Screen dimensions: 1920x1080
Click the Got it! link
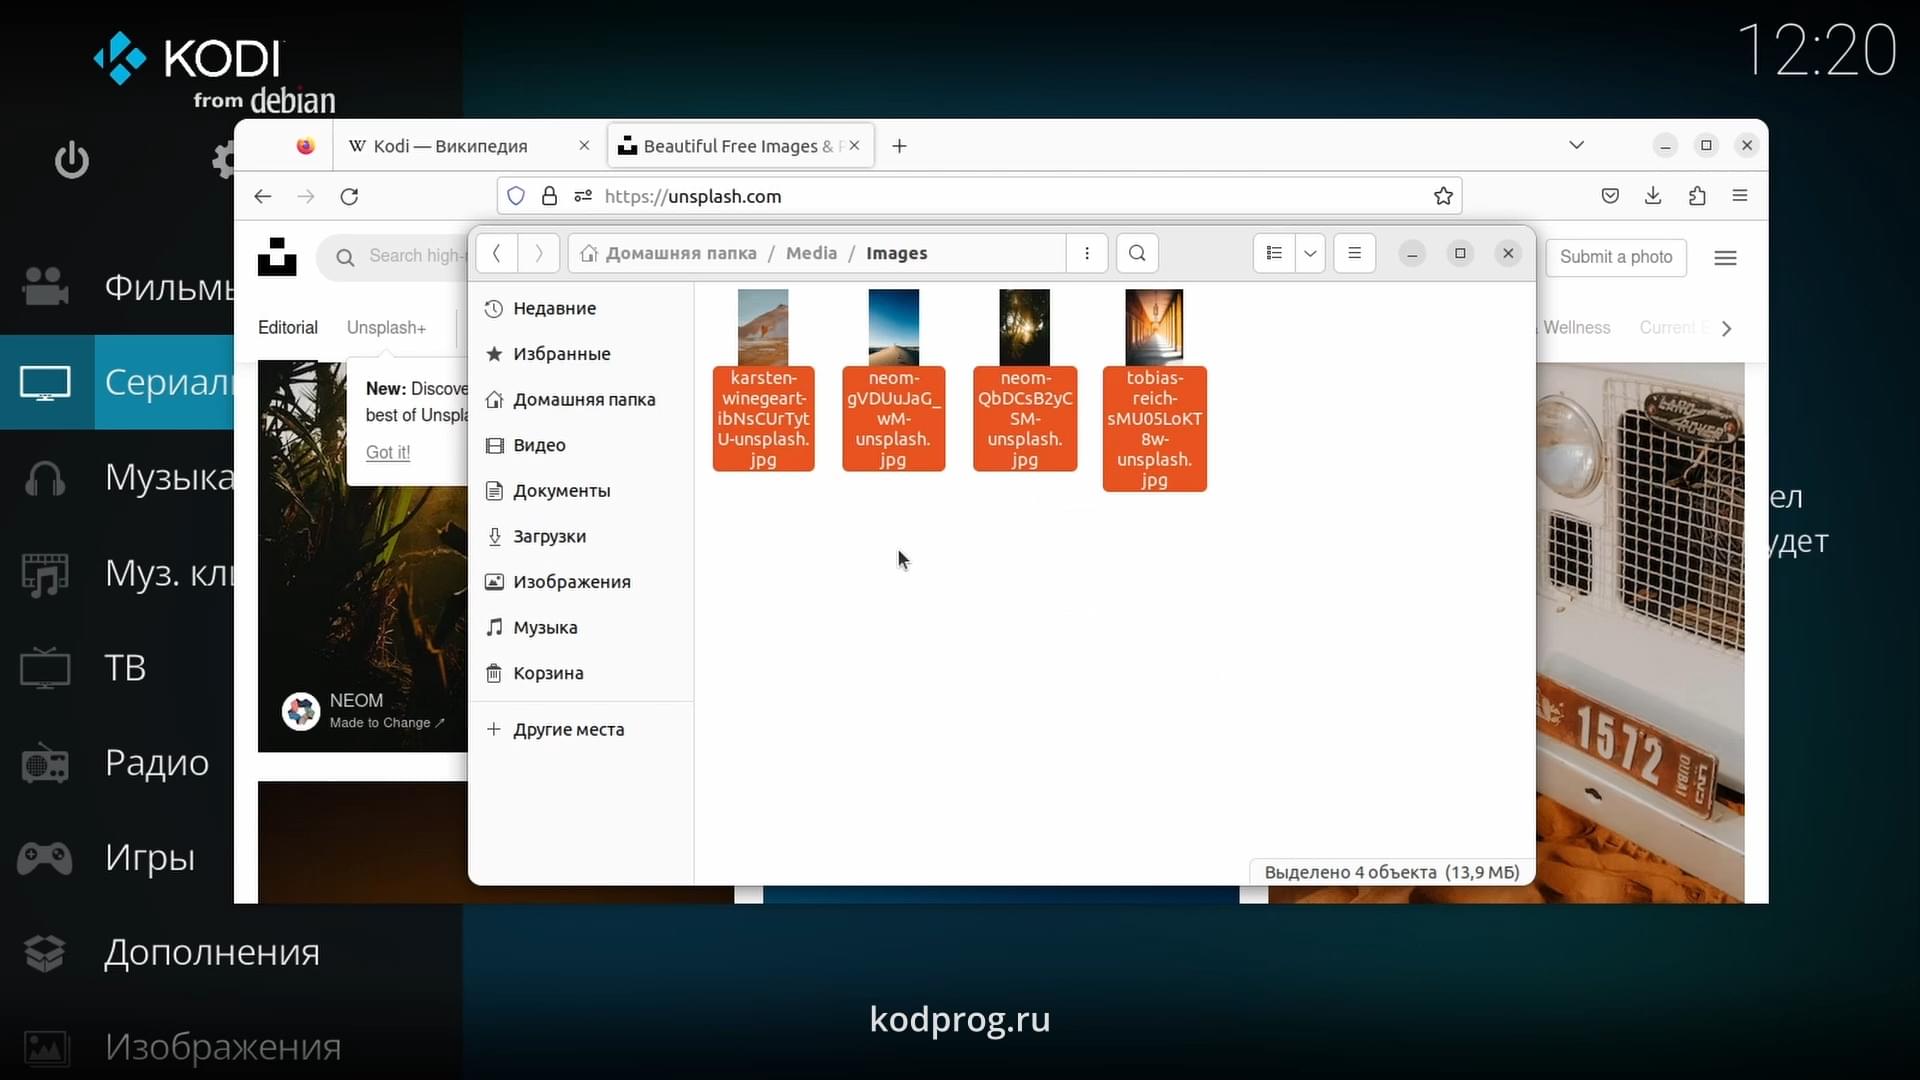pyautogui.click(x=388, y=452)
